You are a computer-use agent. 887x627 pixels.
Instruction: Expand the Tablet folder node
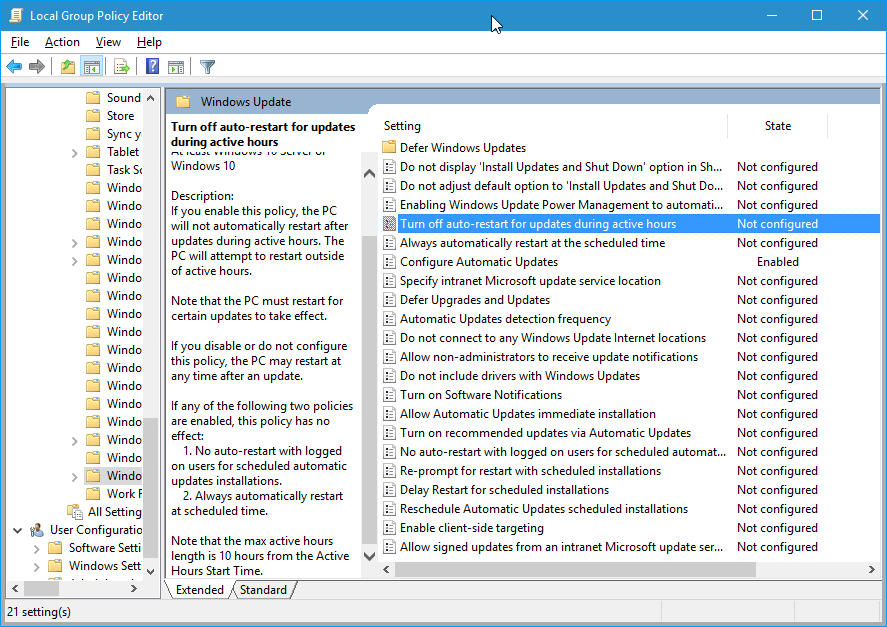point(75,152)
